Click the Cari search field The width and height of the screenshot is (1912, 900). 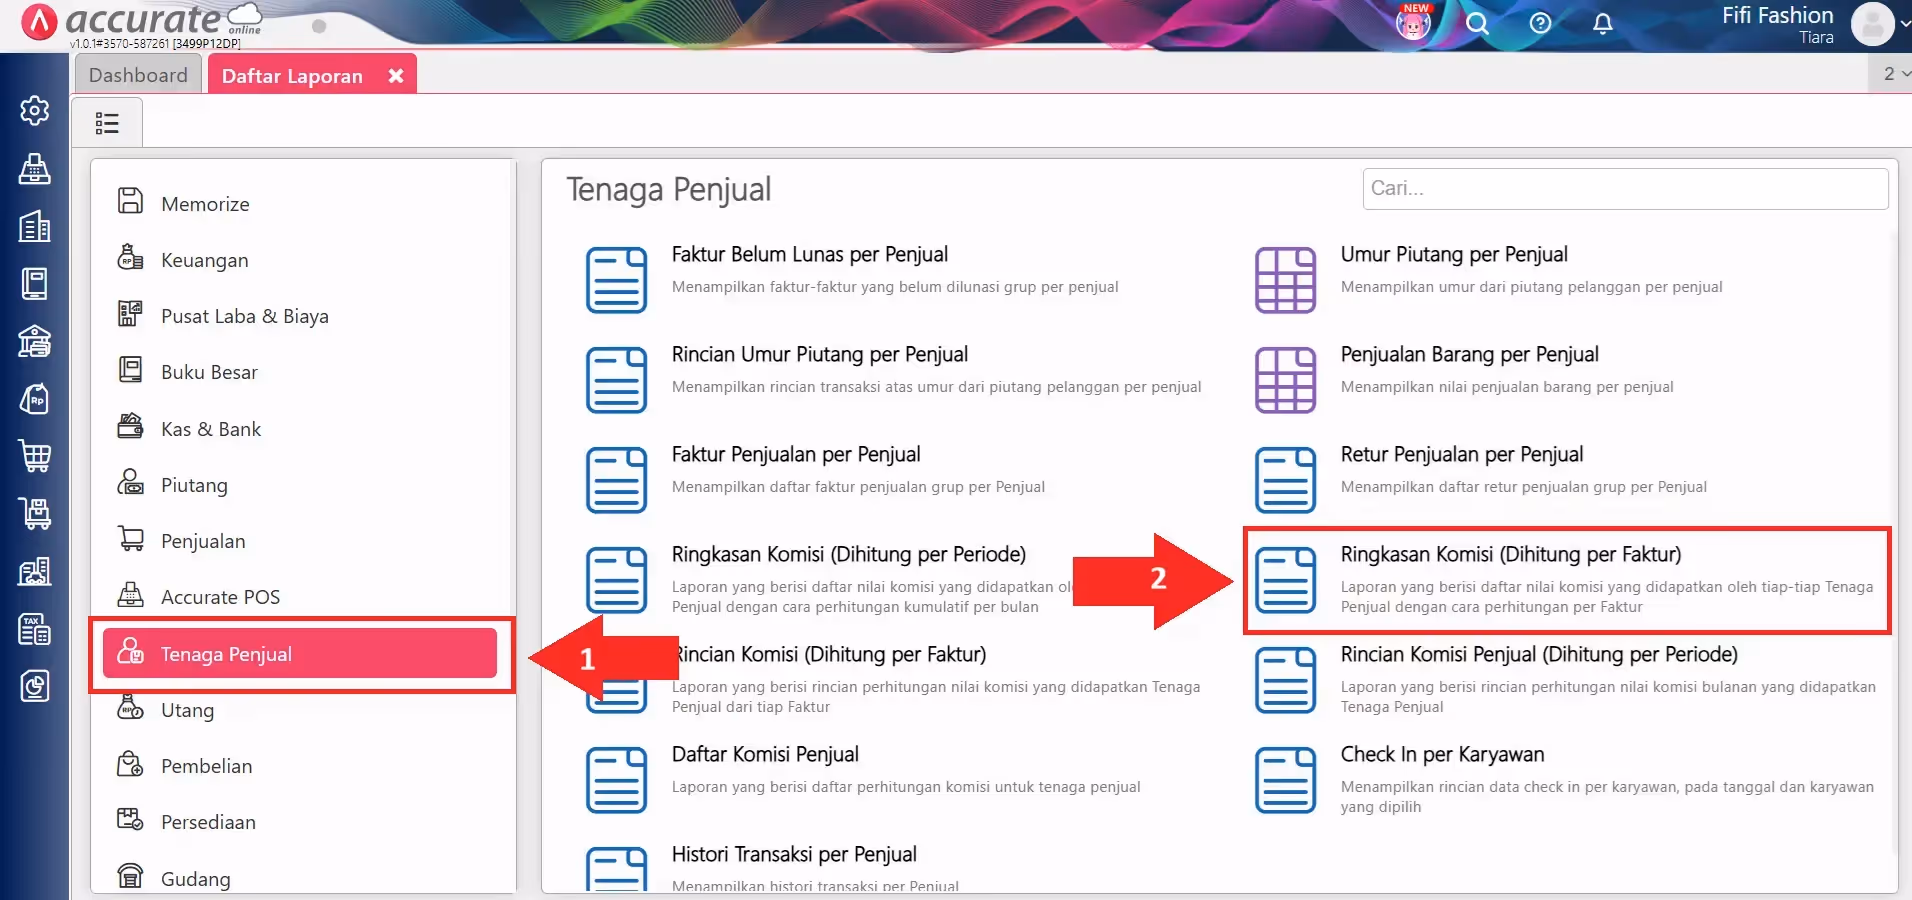1625,188
